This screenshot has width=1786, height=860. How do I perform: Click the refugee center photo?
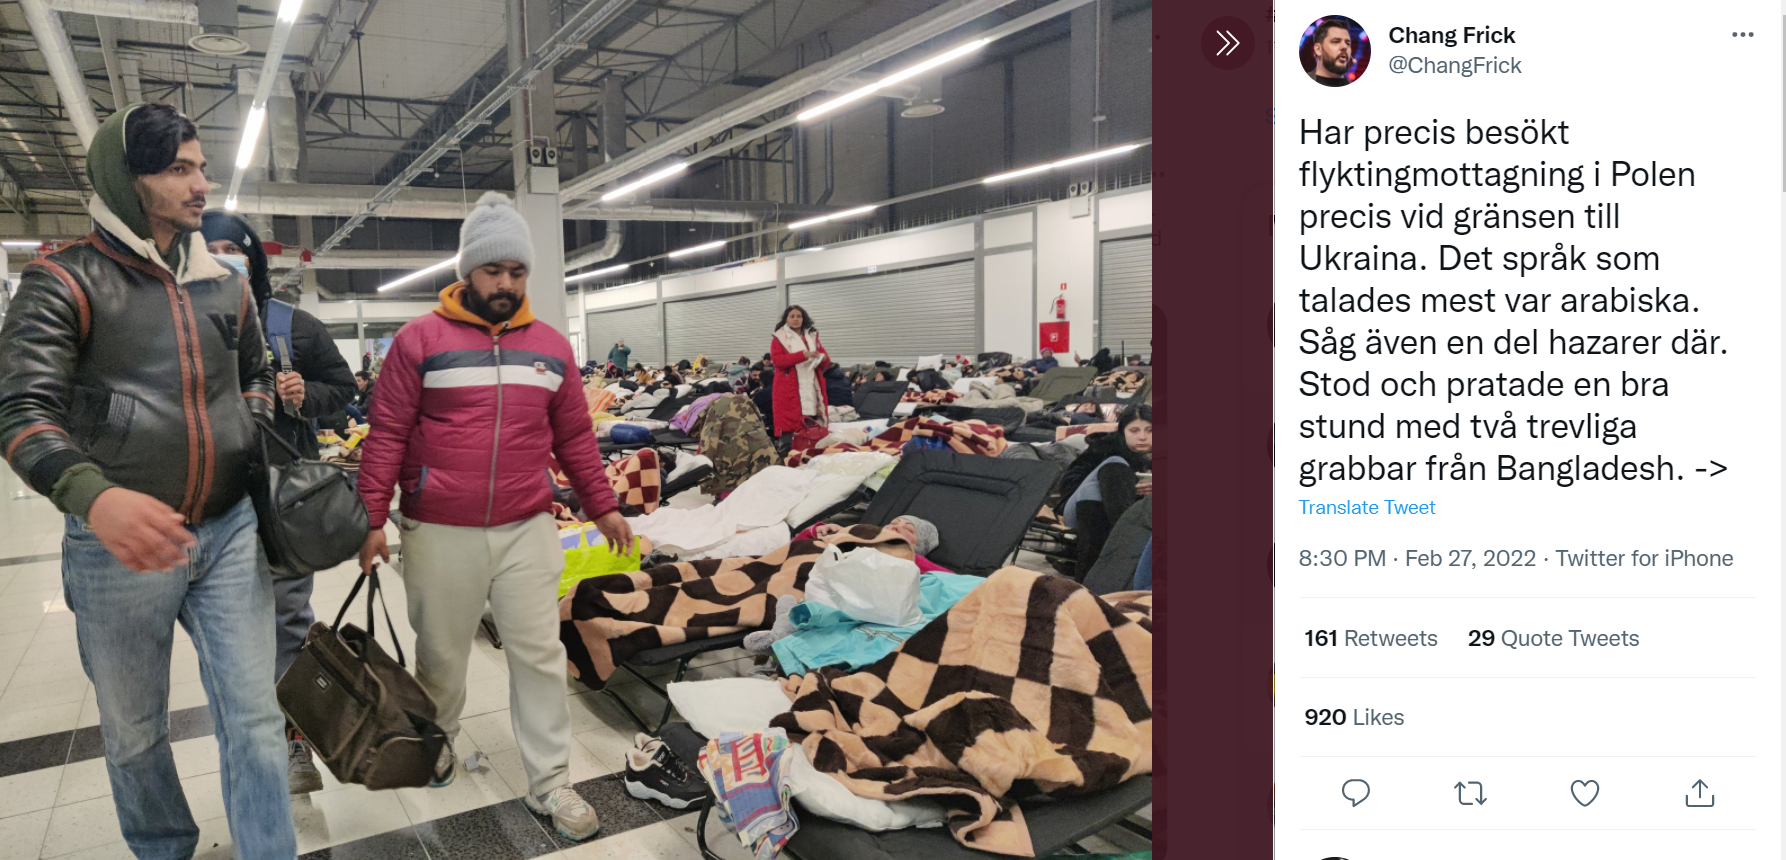[576, 430]
